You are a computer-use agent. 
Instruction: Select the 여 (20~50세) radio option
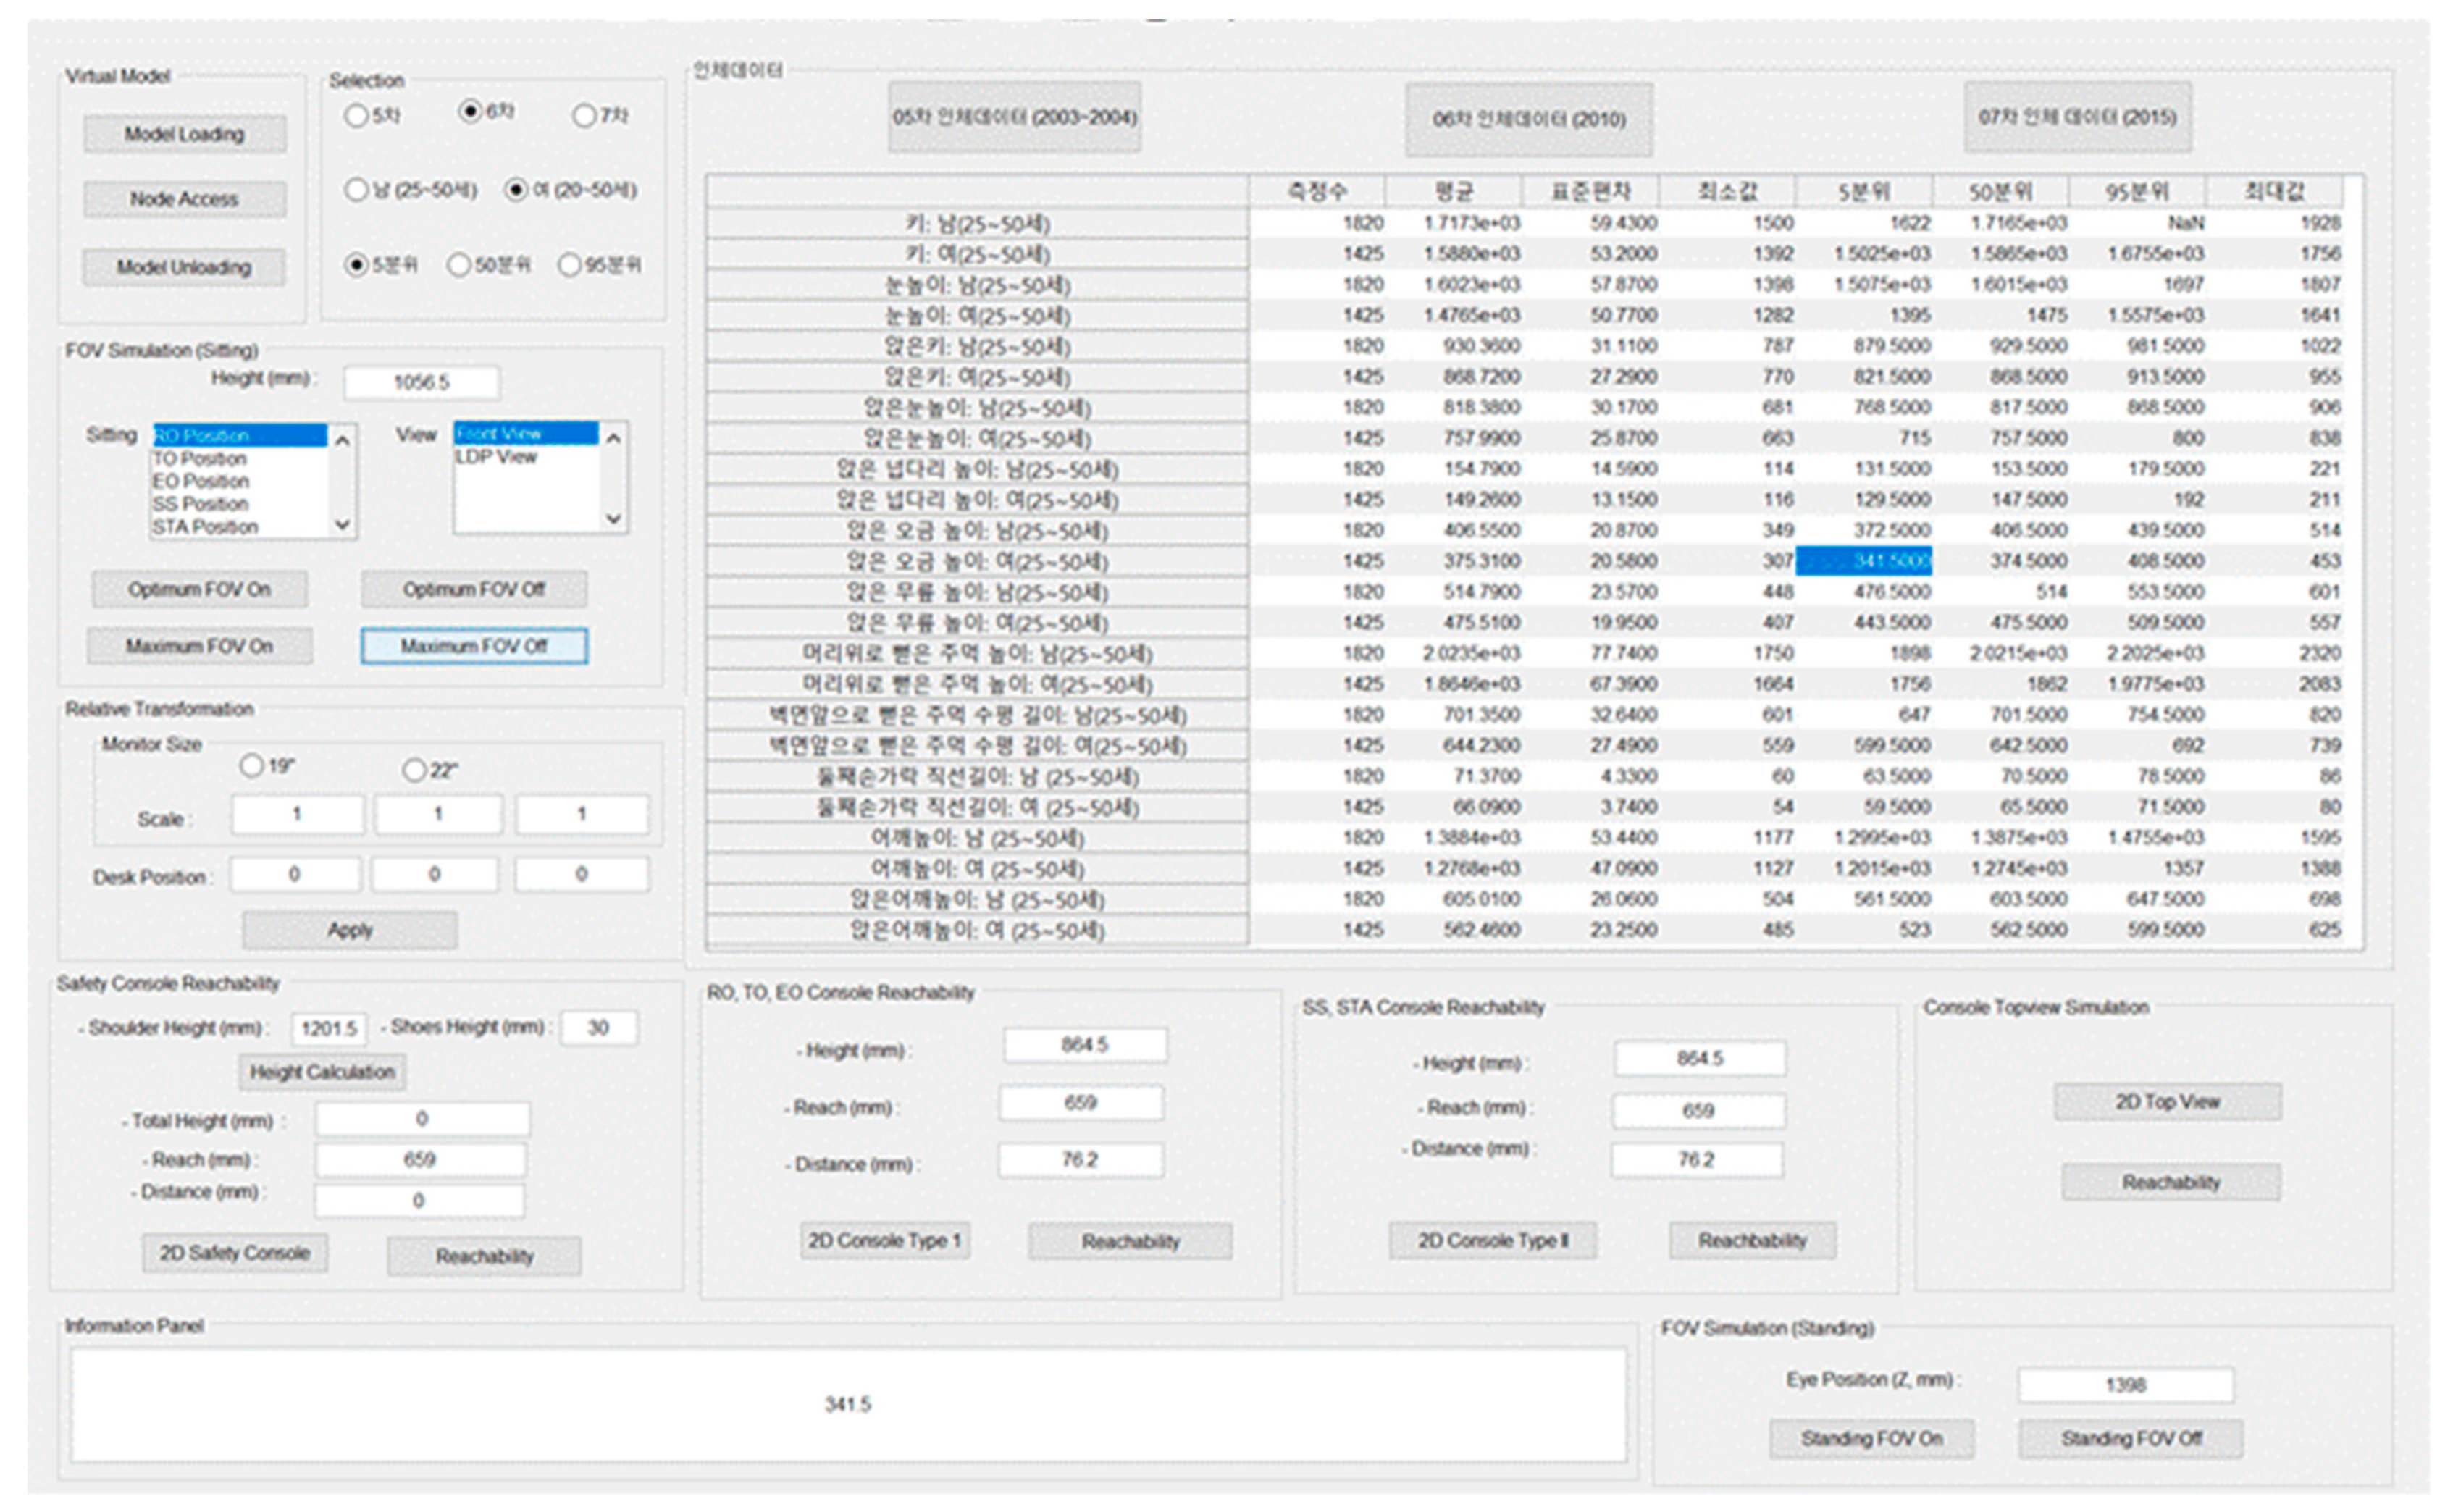click(x=516, y=190)
